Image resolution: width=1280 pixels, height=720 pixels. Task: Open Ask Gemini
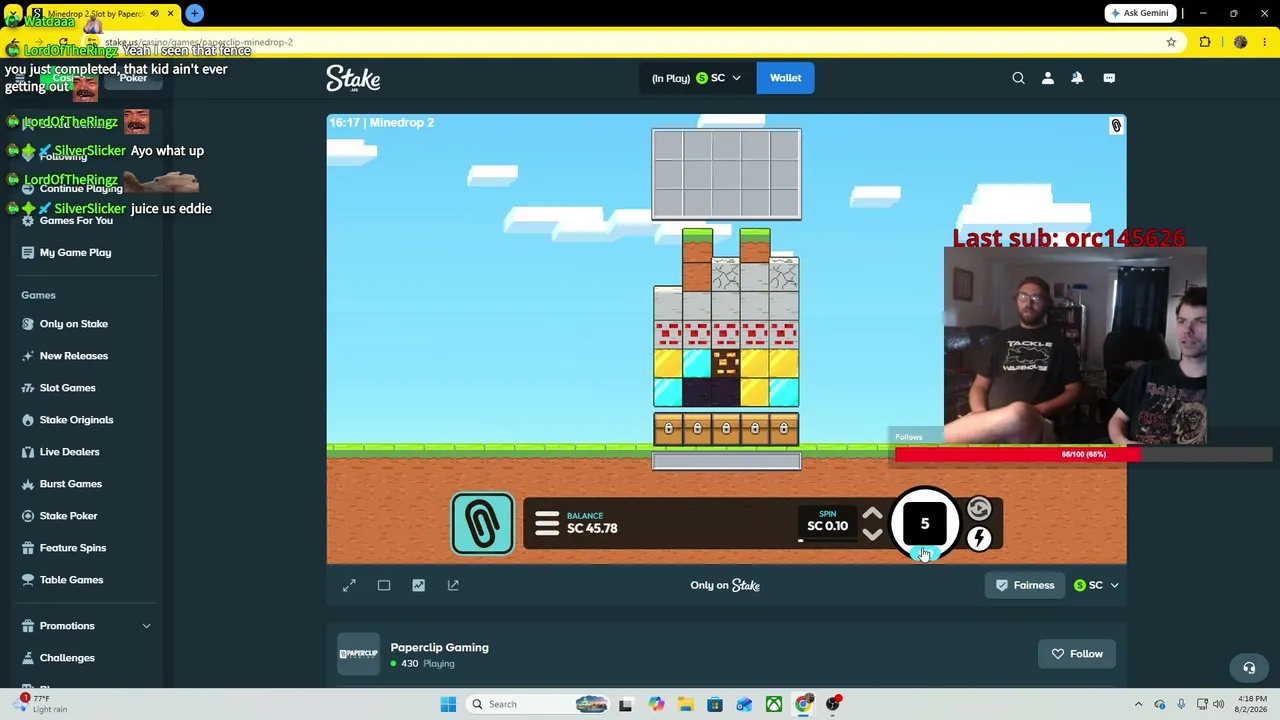coord(1139,13)
